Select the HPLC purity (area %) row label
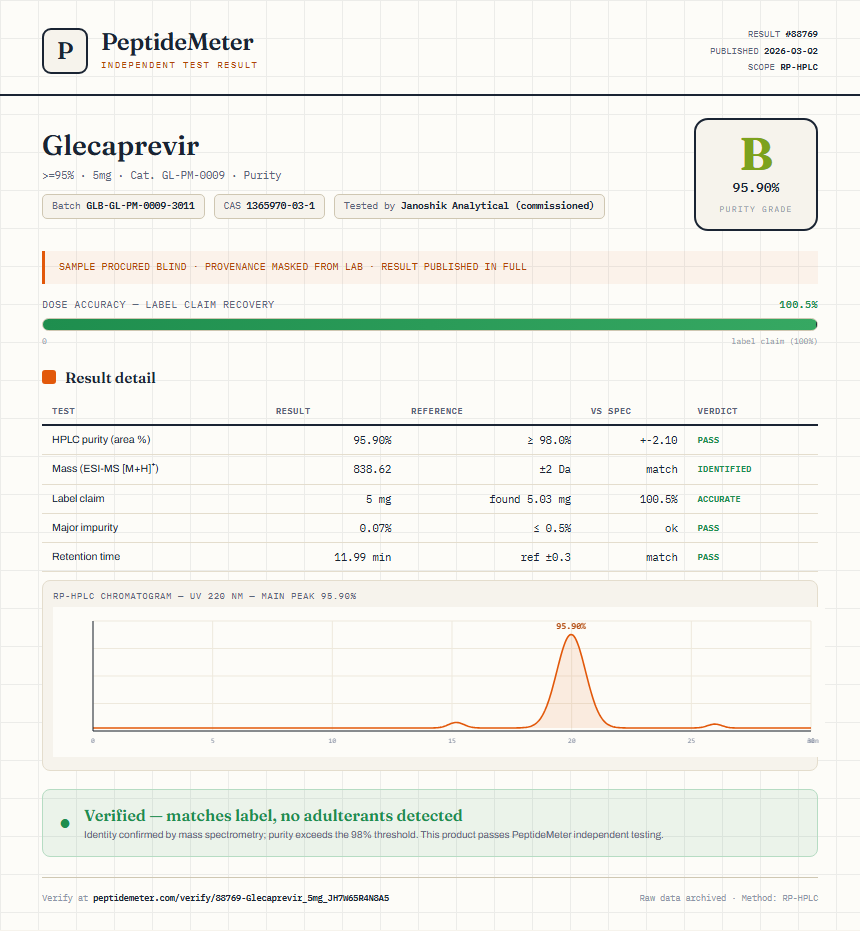The width and height of the screenshot is (860, 931). click(x=101, y=439)
